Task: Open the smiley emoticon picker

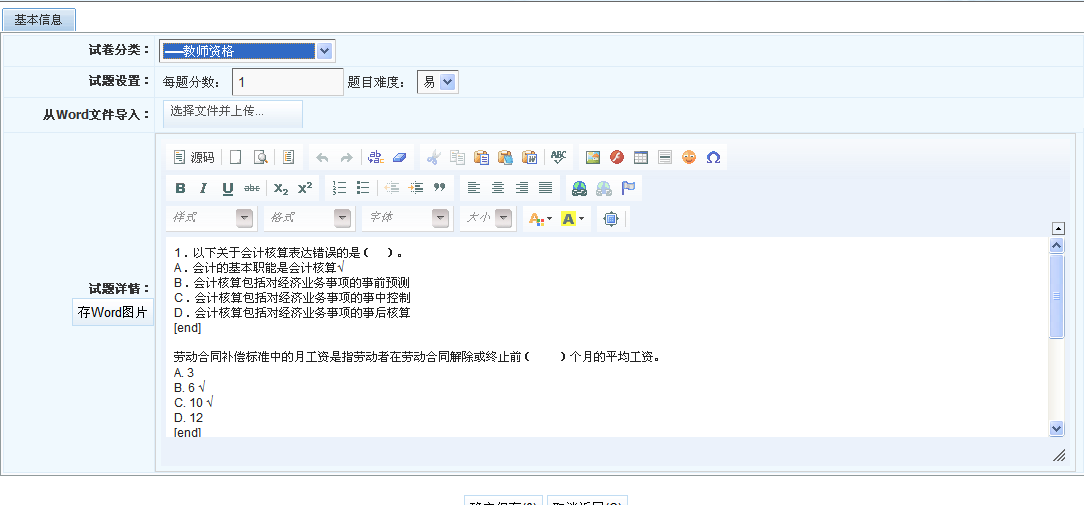Action: coord(689,158)
